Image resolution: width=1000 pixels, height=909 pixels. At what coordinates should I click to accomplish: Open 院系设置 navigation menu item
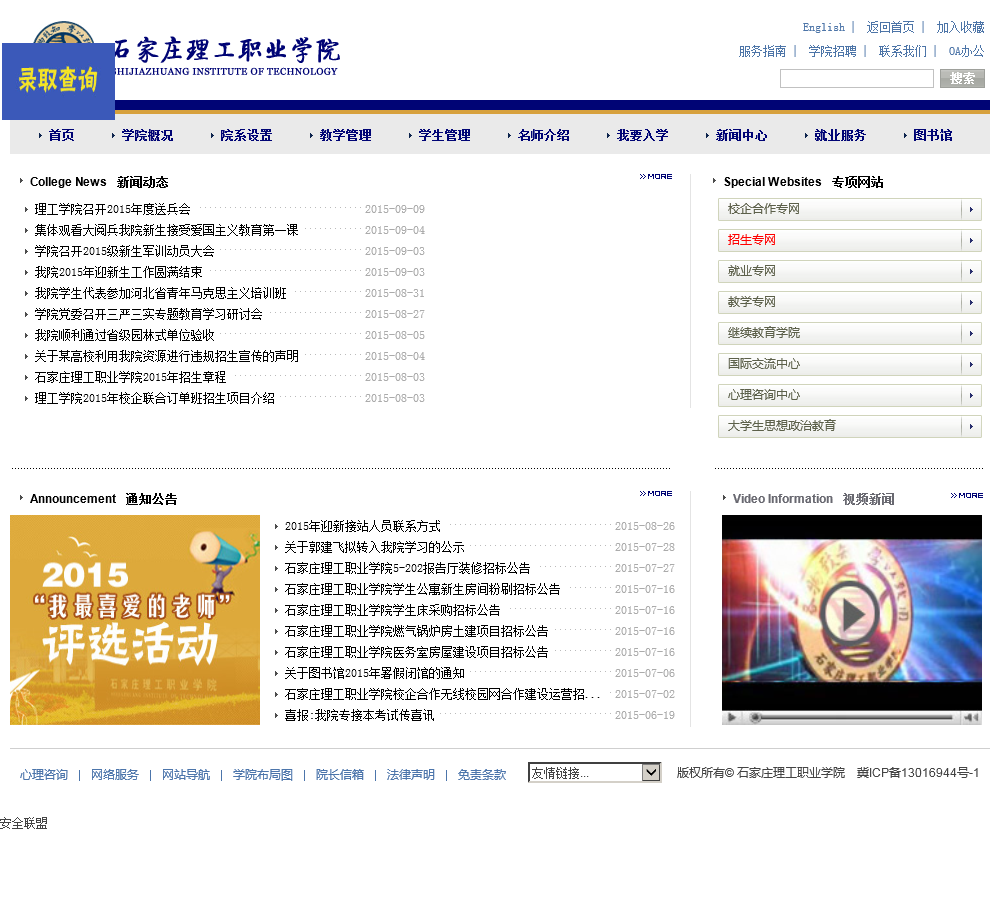[246, 135]
